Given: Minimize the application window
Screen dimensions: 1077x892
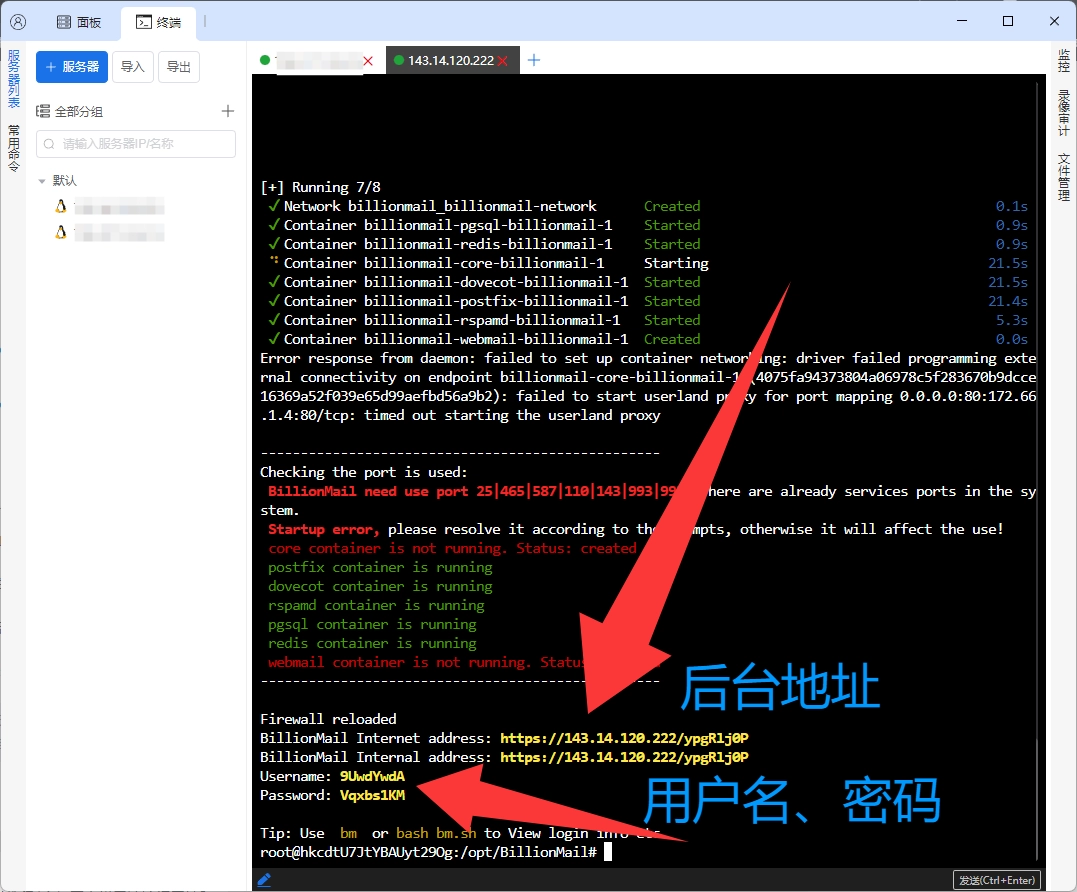Looking at the screenshot, I should pos(962,21).
